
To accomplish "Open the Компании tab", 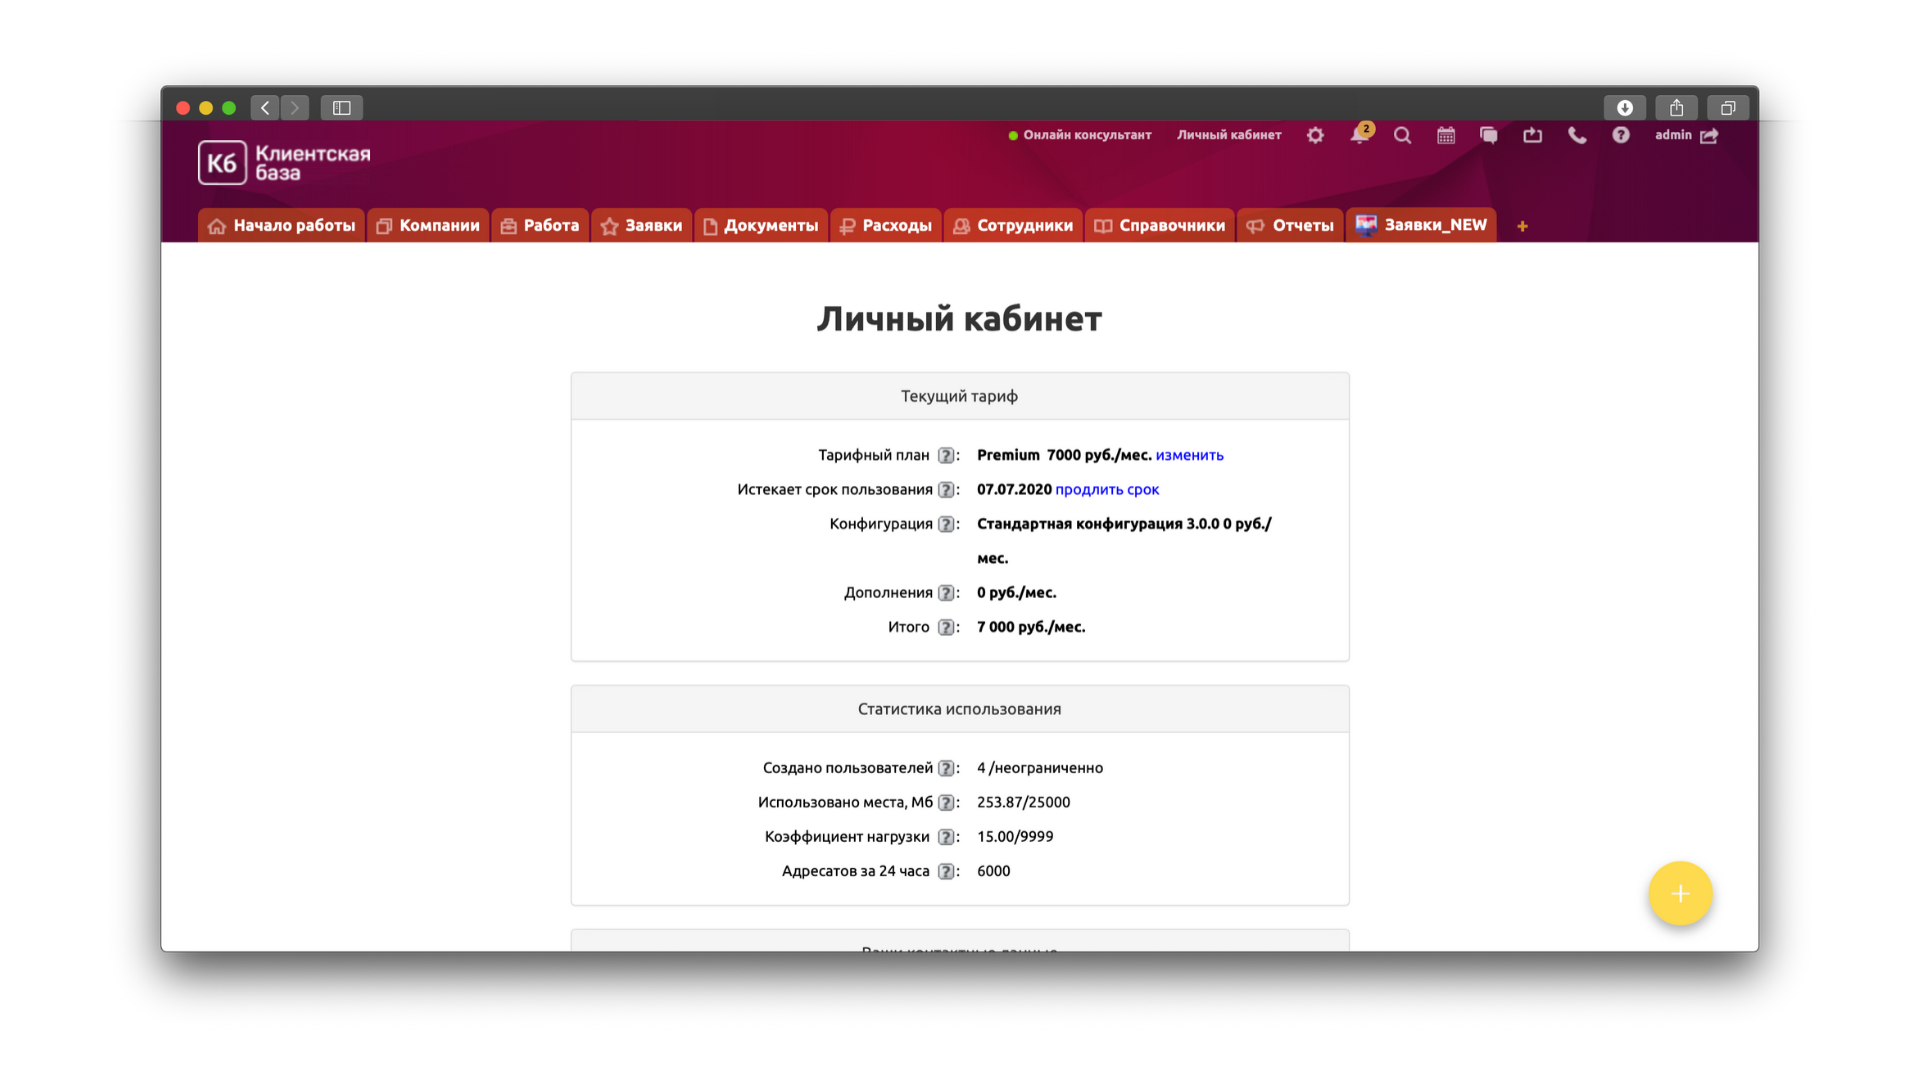I will pos(428,226).
